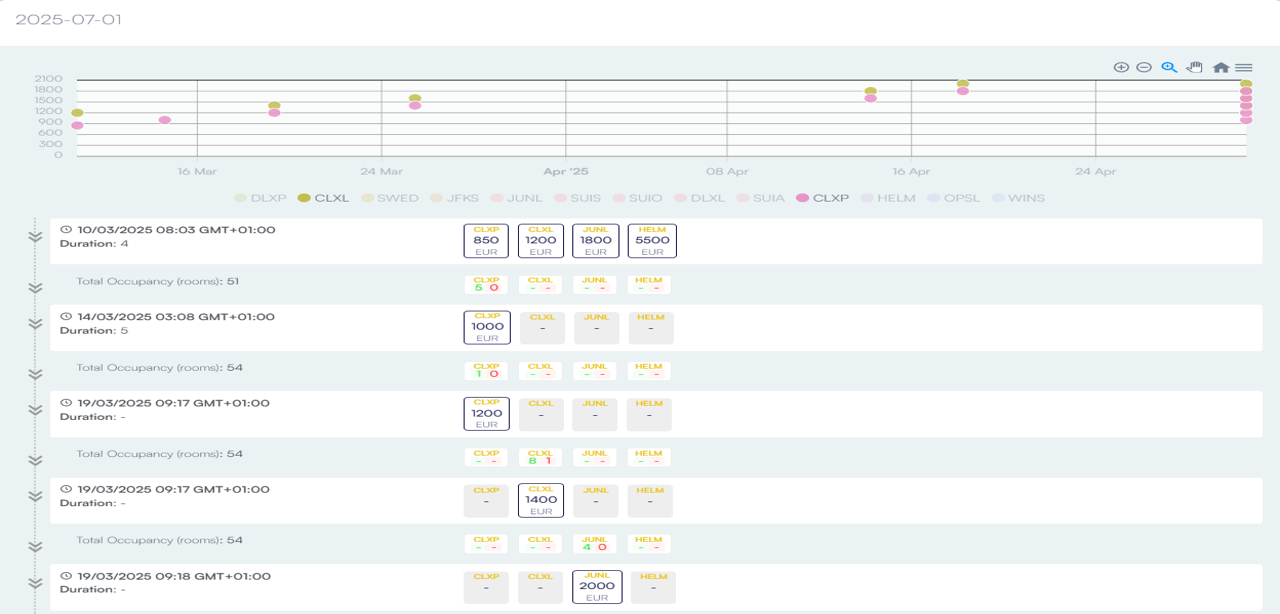Click the HELM 5500 EUR price box
The image size is (1280, 614).
tap(652, 241)
